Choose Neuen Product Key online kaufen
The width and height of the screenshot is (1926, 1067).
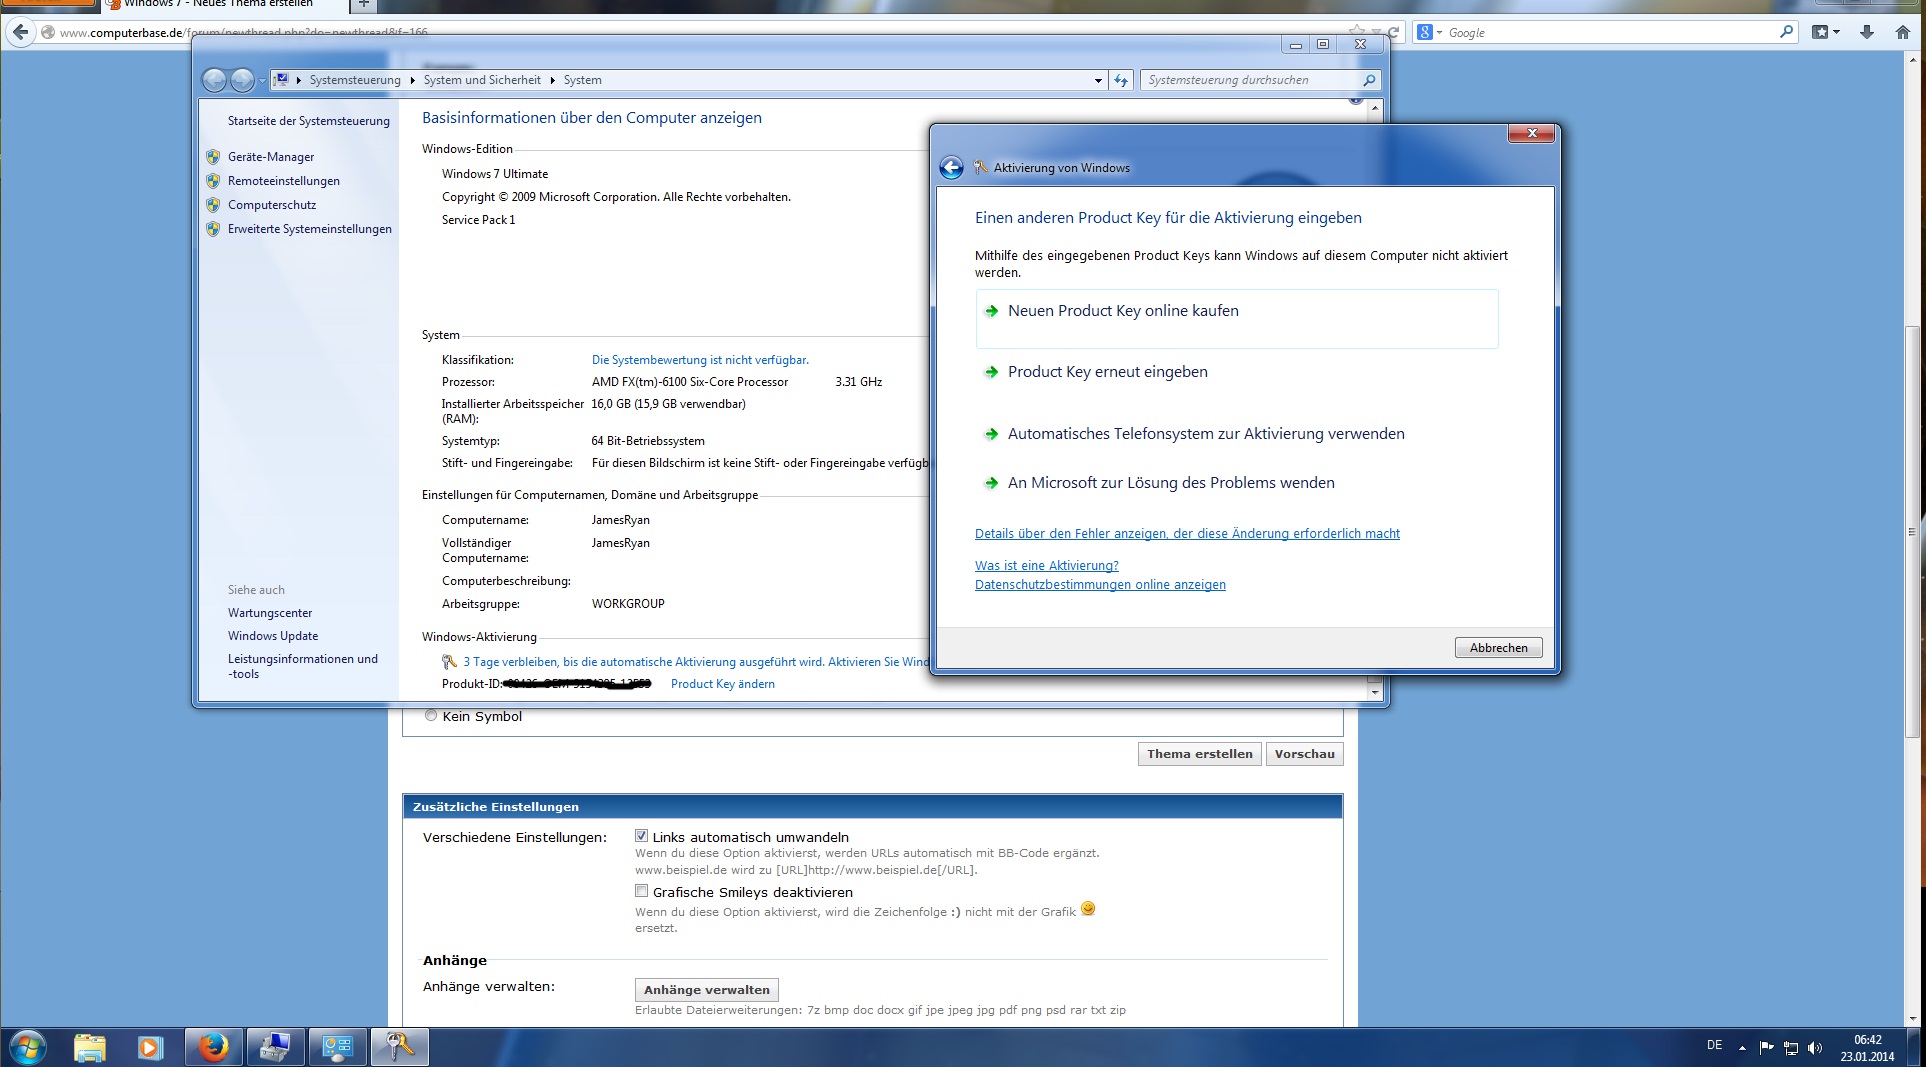click(x=1237, y=318)
